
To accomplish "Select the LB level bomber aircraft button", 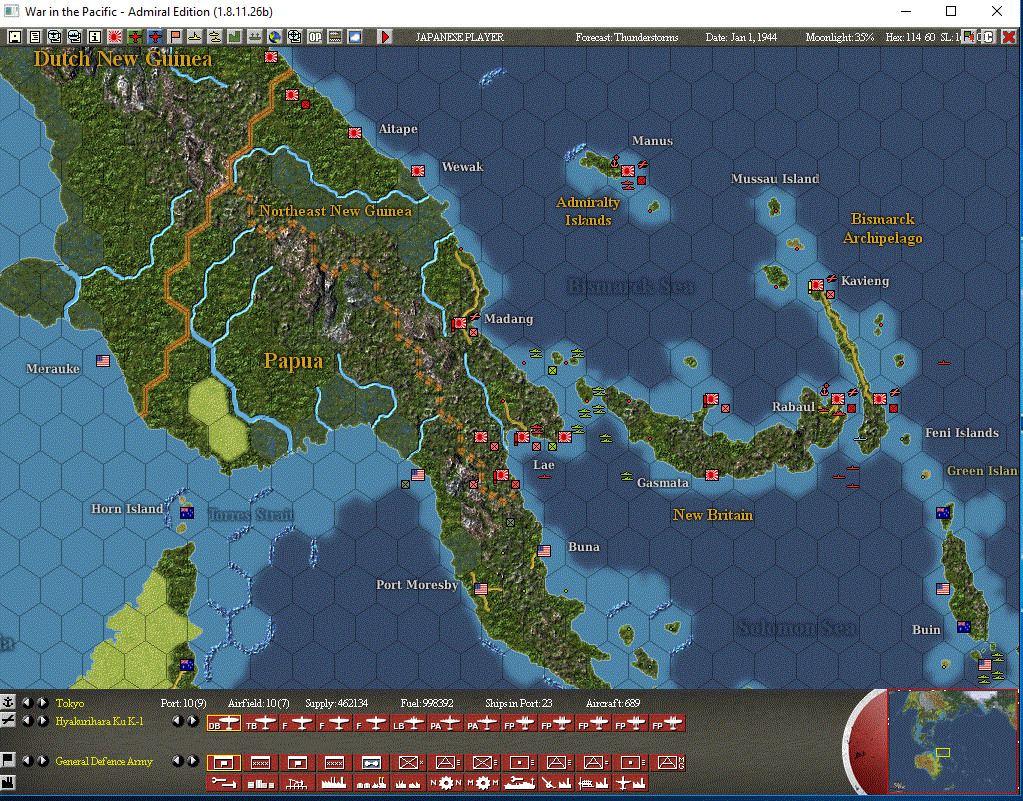I will click(408, 723).
